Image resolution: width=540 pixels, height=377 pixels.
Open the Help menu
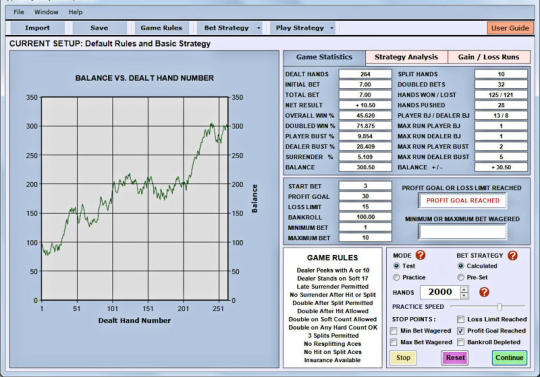click(x=75, y=12)
